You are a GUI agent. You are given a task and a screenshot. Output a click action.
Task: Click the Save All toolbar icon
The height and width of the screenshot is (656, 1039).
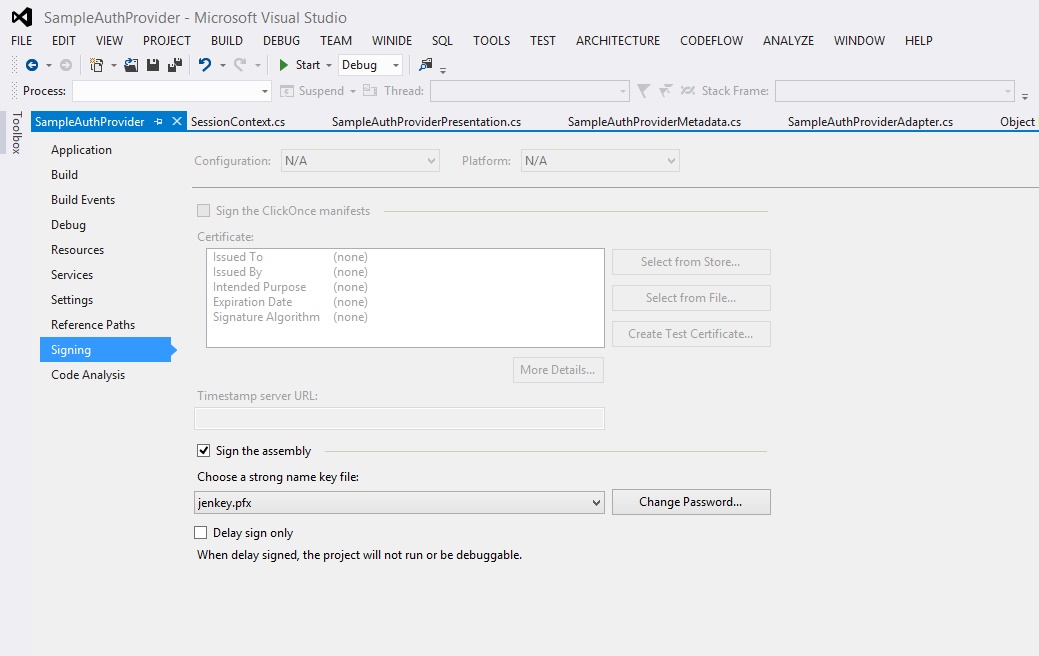[x=175, y=65]
